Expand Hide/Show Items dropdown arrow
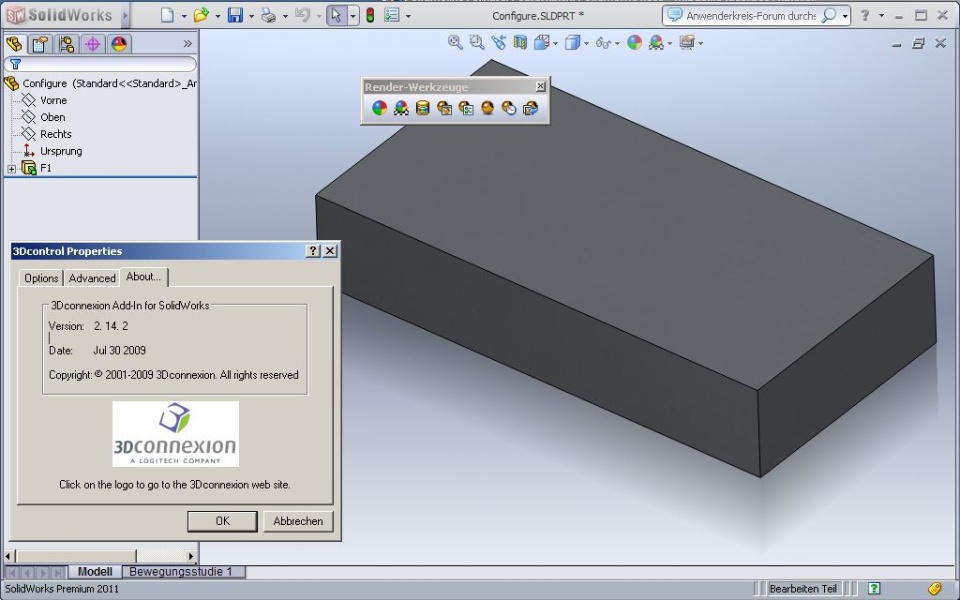 [617, 43]
